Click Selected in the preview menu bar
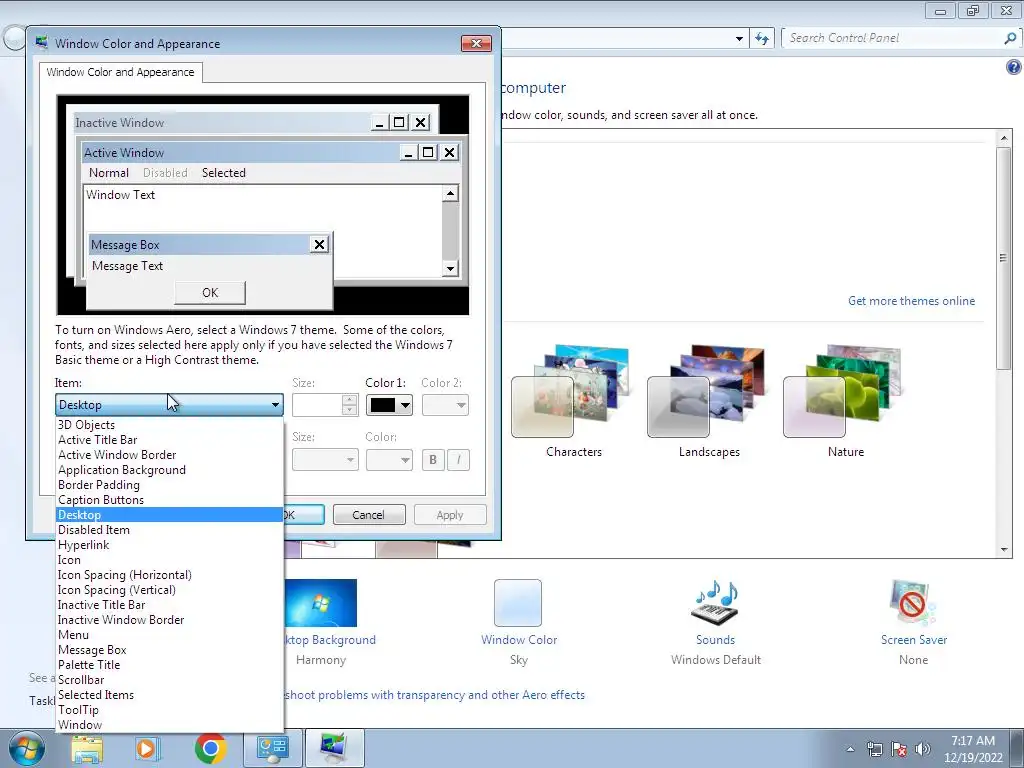This screenshot has width=1024, height=768. (224, 173)
